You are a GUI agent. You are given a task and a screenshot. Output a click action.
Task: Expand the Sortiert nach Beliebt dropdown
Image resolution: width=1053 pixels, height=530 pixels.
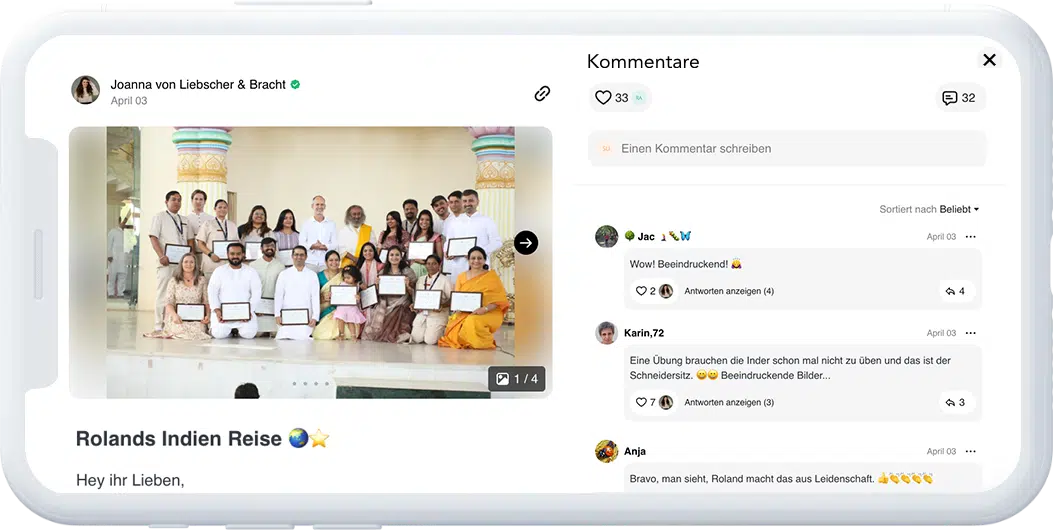click(x=929, y=209)
